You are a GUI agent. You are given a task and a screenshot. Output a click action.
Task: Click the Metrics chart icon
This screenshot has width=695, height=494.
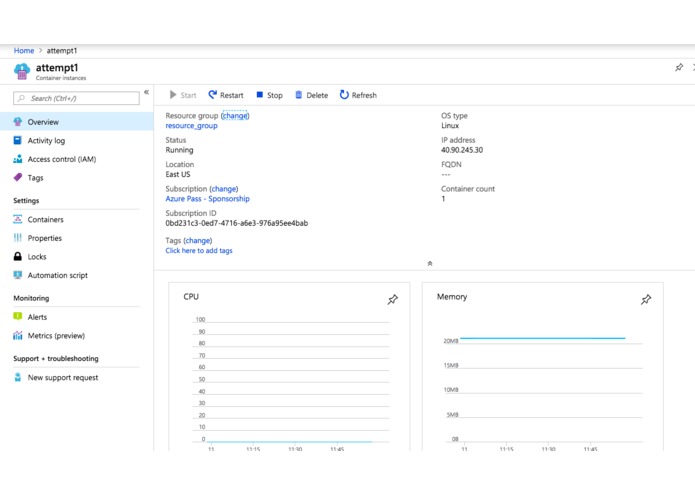tap(18, 335)
